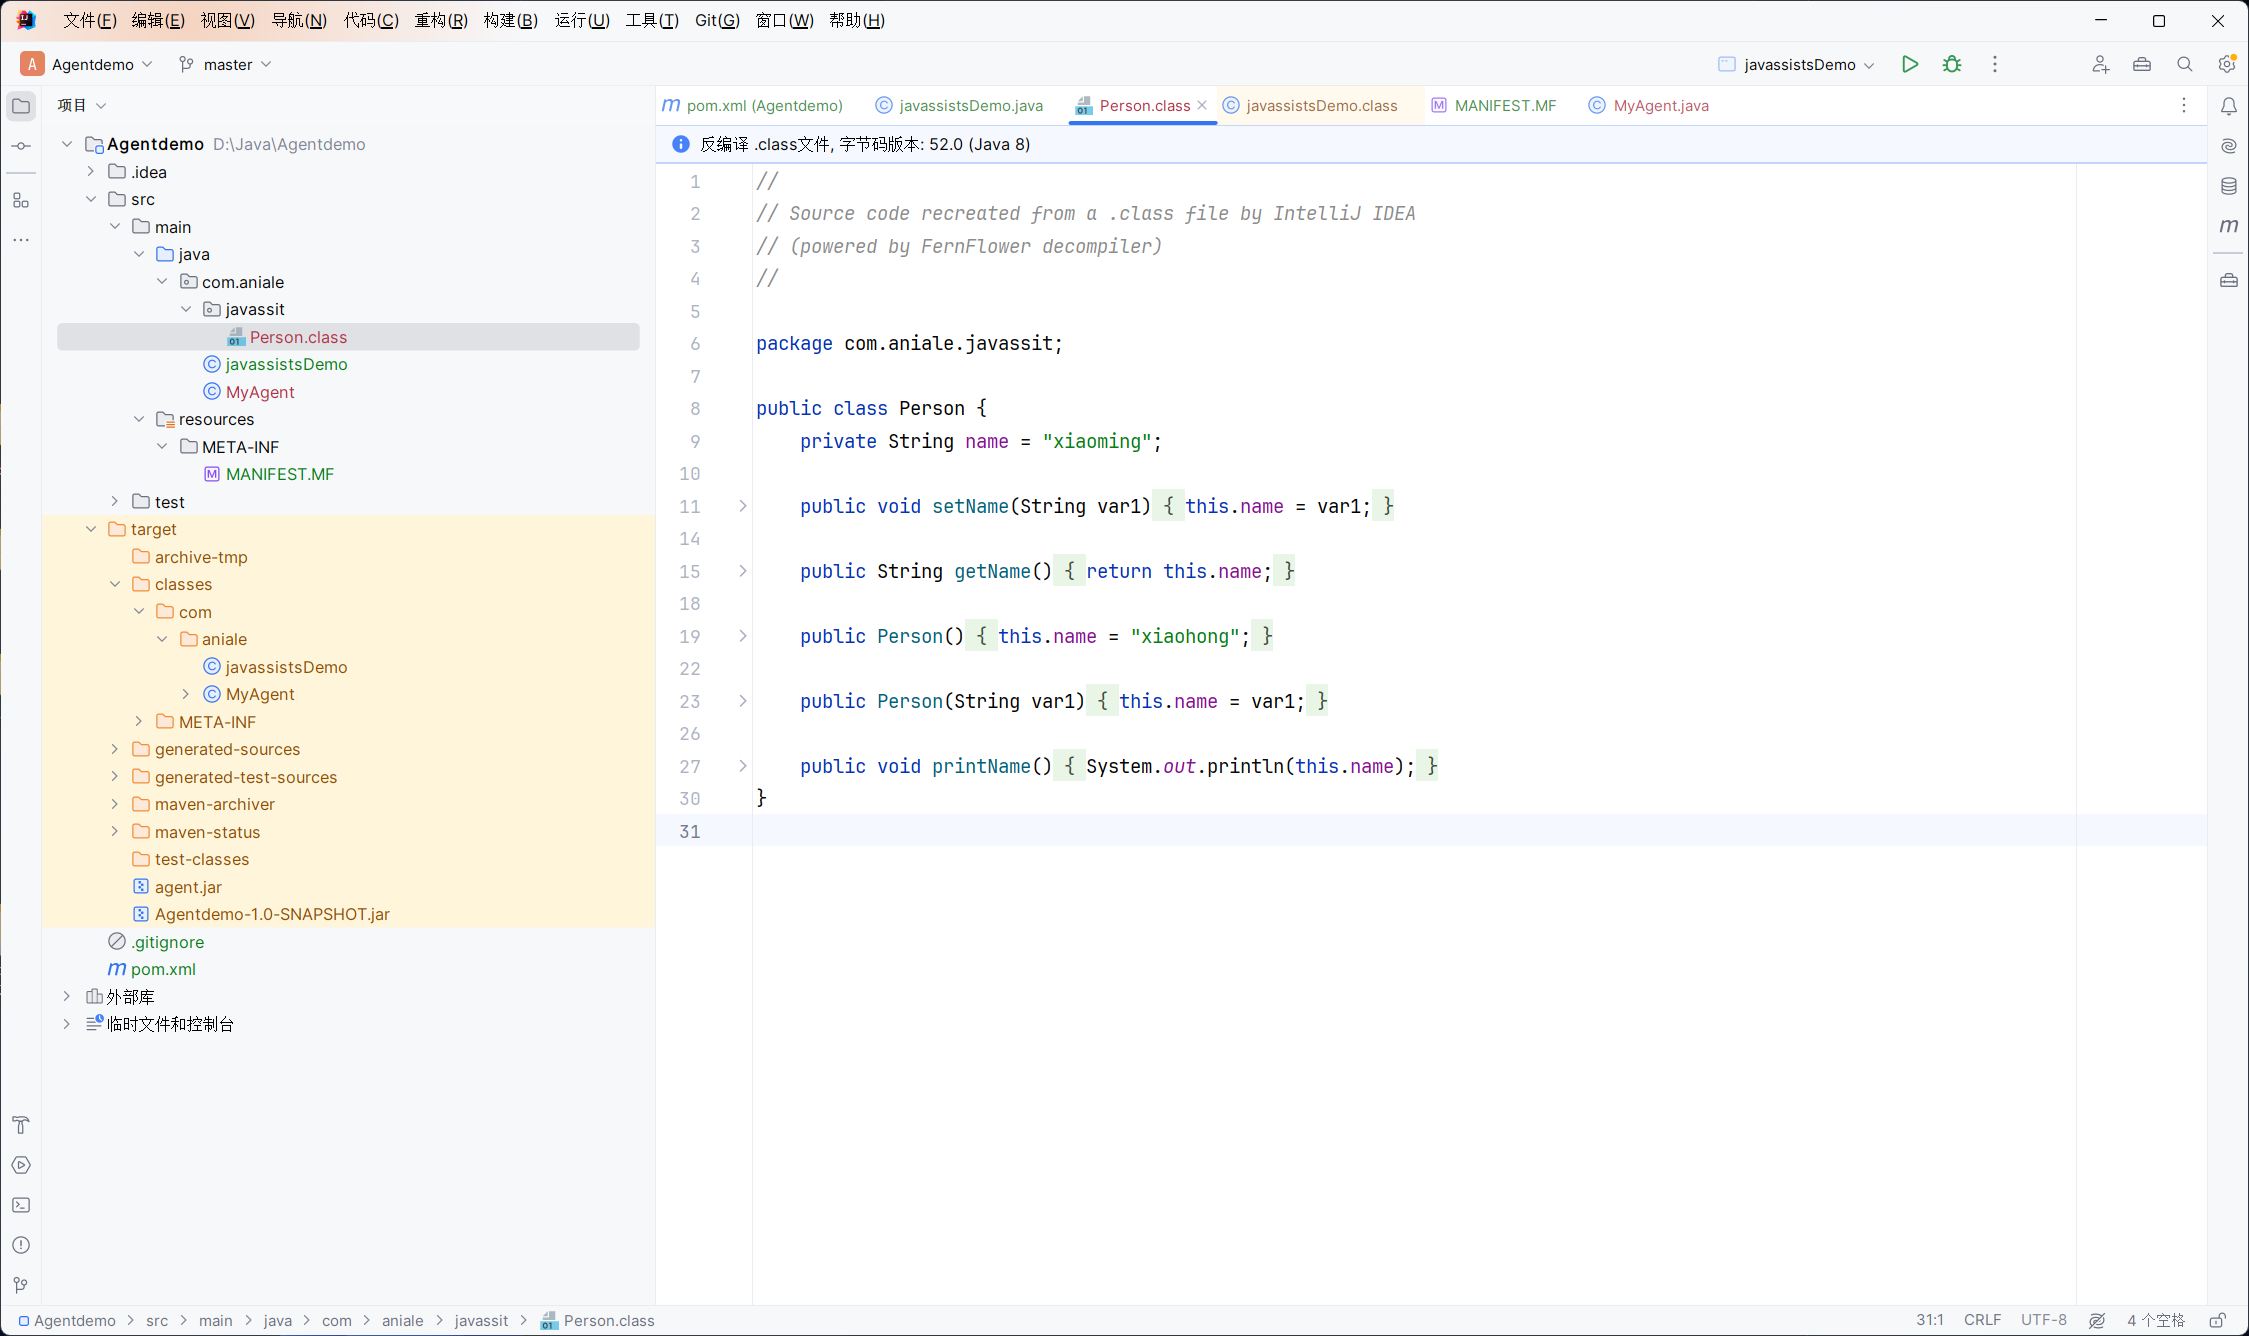Unfold the printName method body
2249x1336 pixels.
[x=743, y=766]
